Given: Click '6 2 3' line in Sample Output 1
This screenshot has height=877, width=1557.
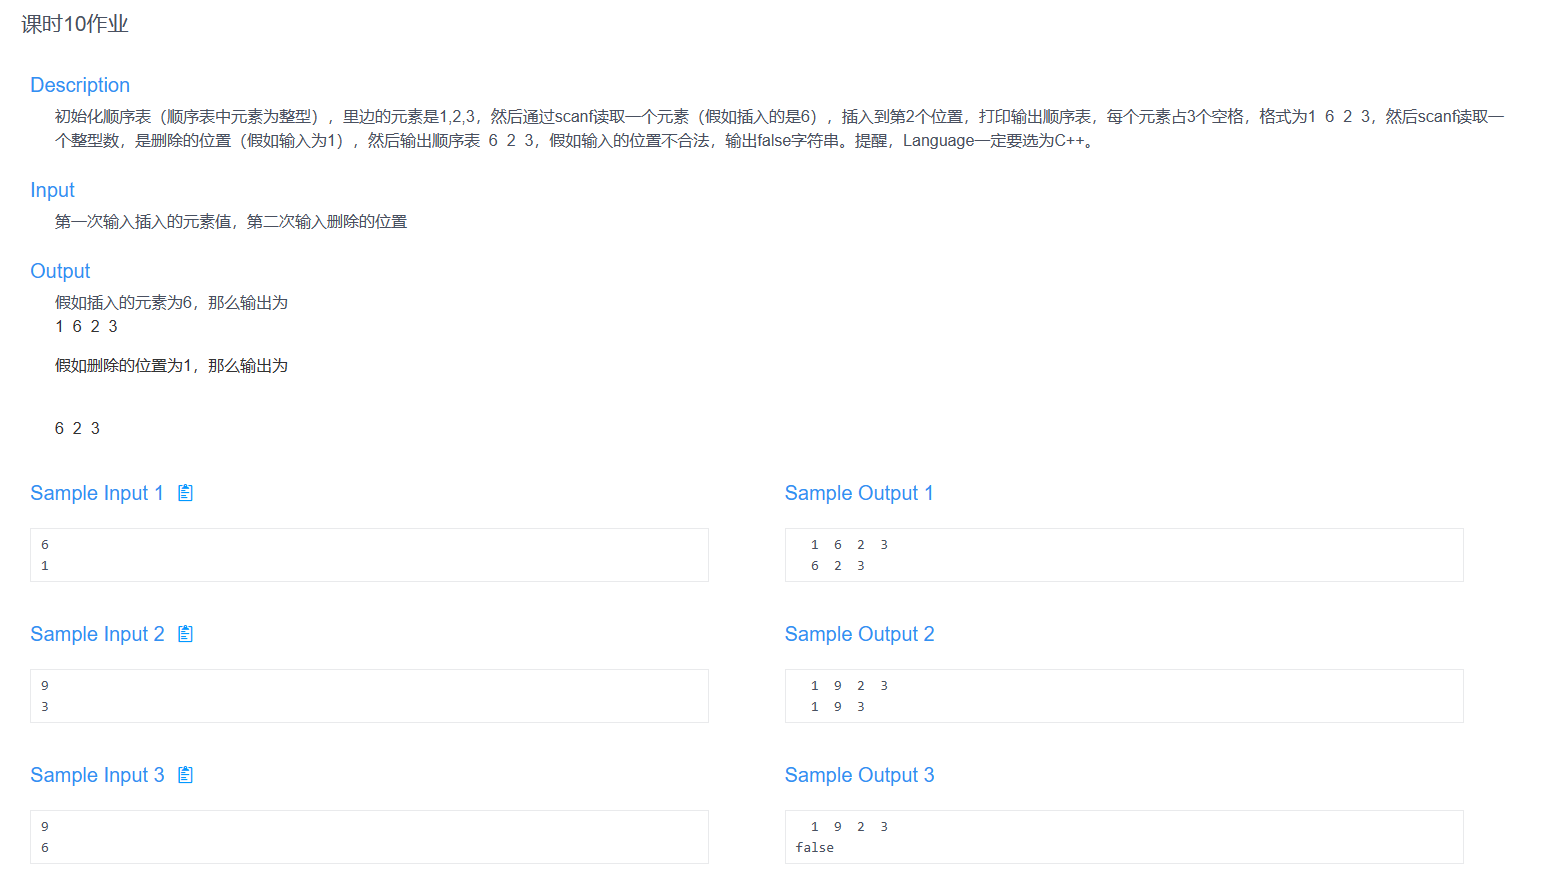Looking at the screenshot, I should pos(838,566).
